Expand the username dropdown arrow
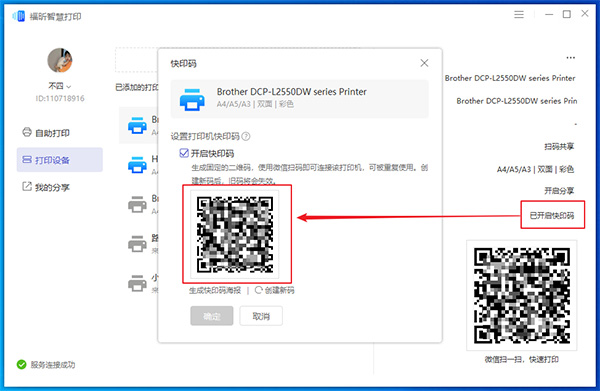 coord(68,86)
